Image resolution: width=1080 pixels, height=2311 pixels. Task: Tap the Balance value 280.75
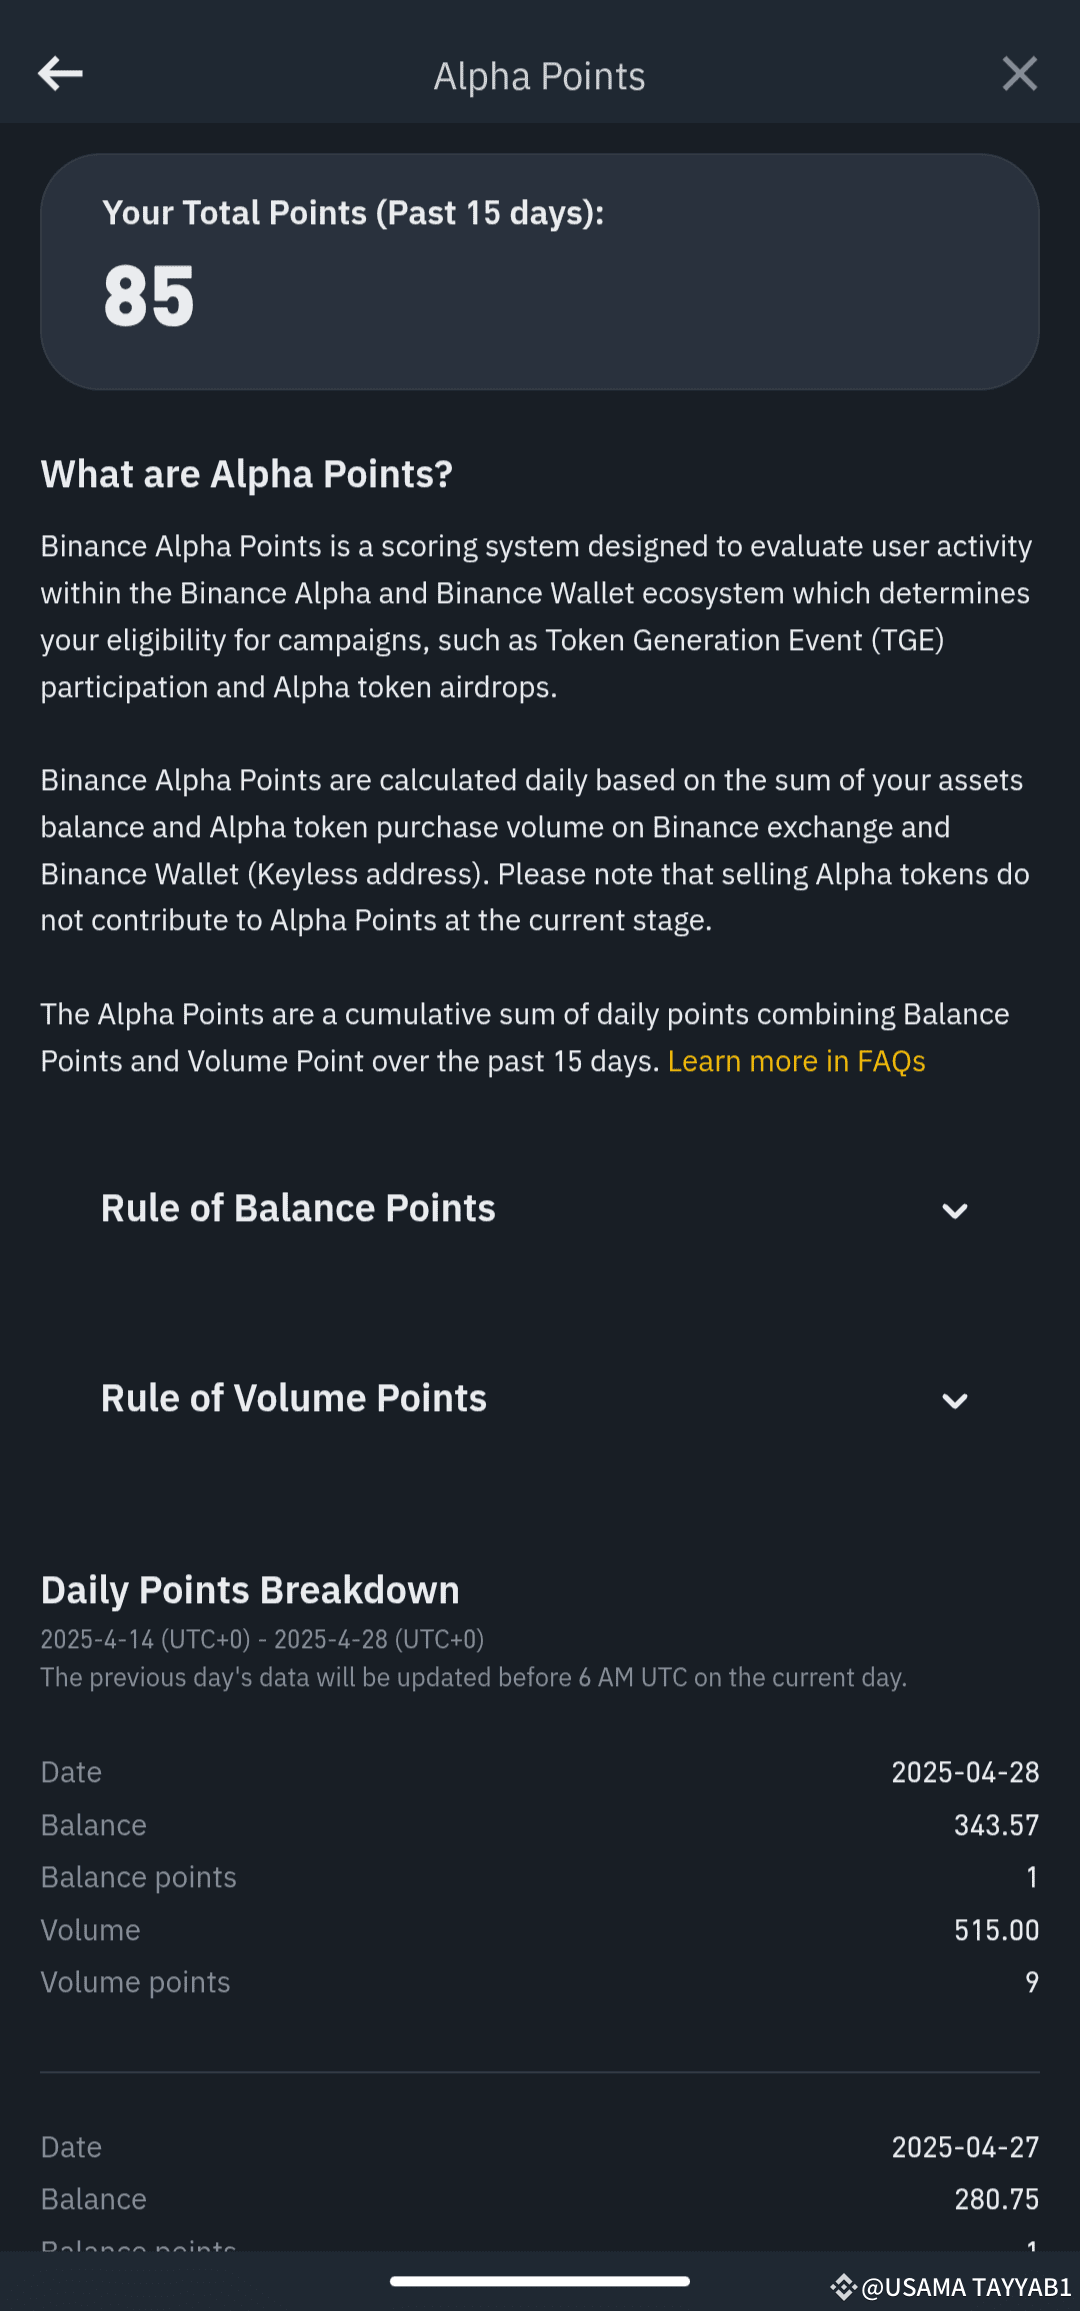[x=996, y=2198]
